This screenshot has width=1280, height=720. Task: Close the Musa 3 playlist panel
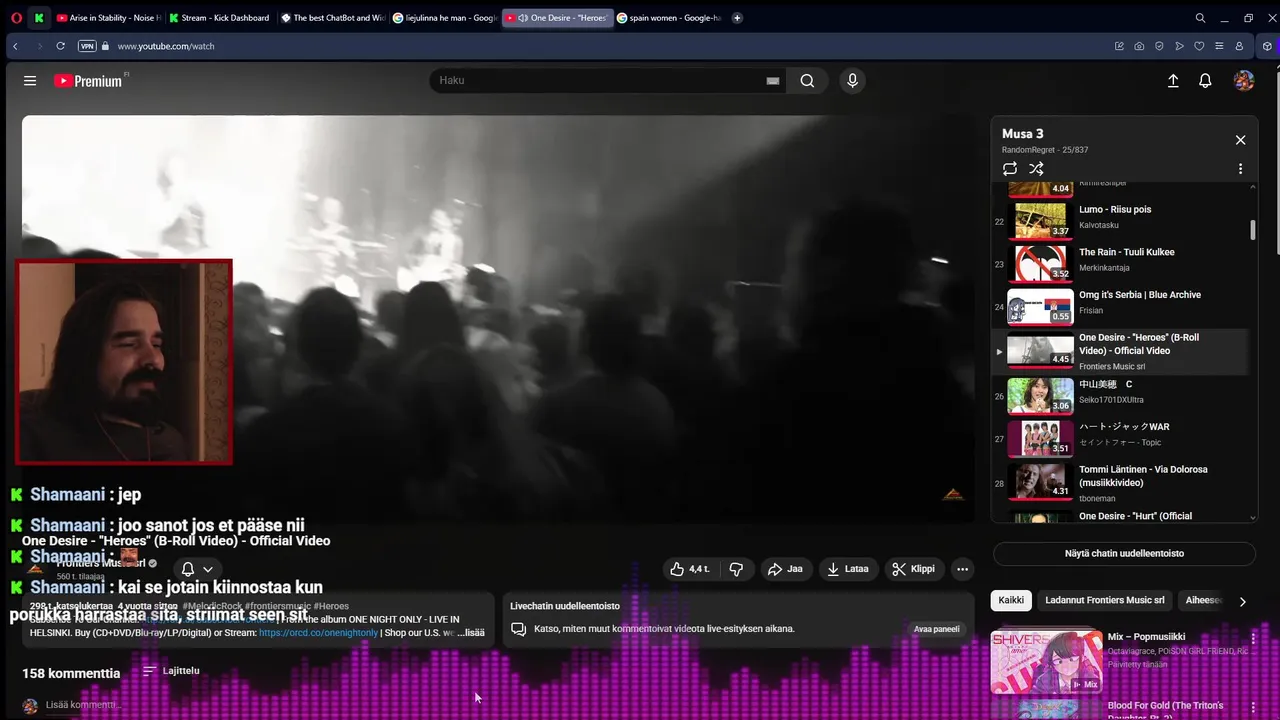click(x=1240, y=140)
